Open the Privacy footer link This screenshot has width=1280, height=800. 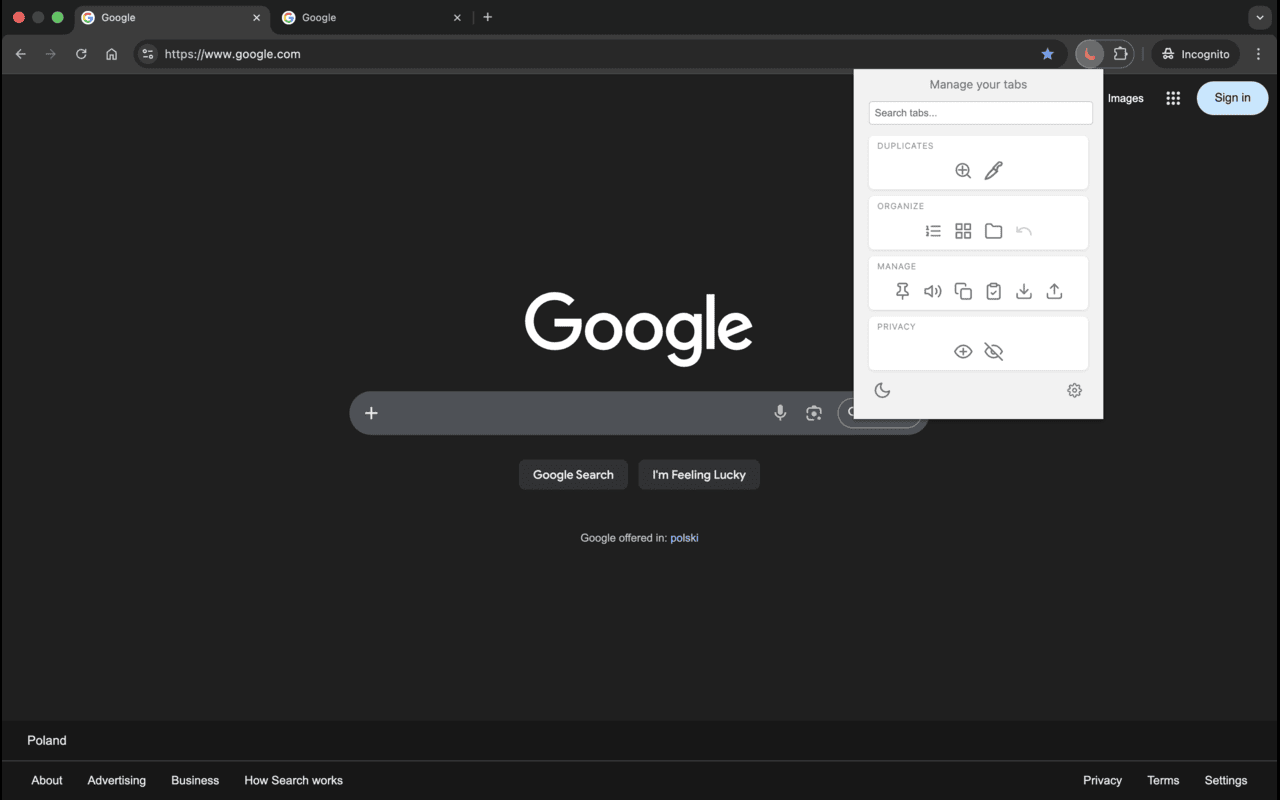[x=1102, y=781]
